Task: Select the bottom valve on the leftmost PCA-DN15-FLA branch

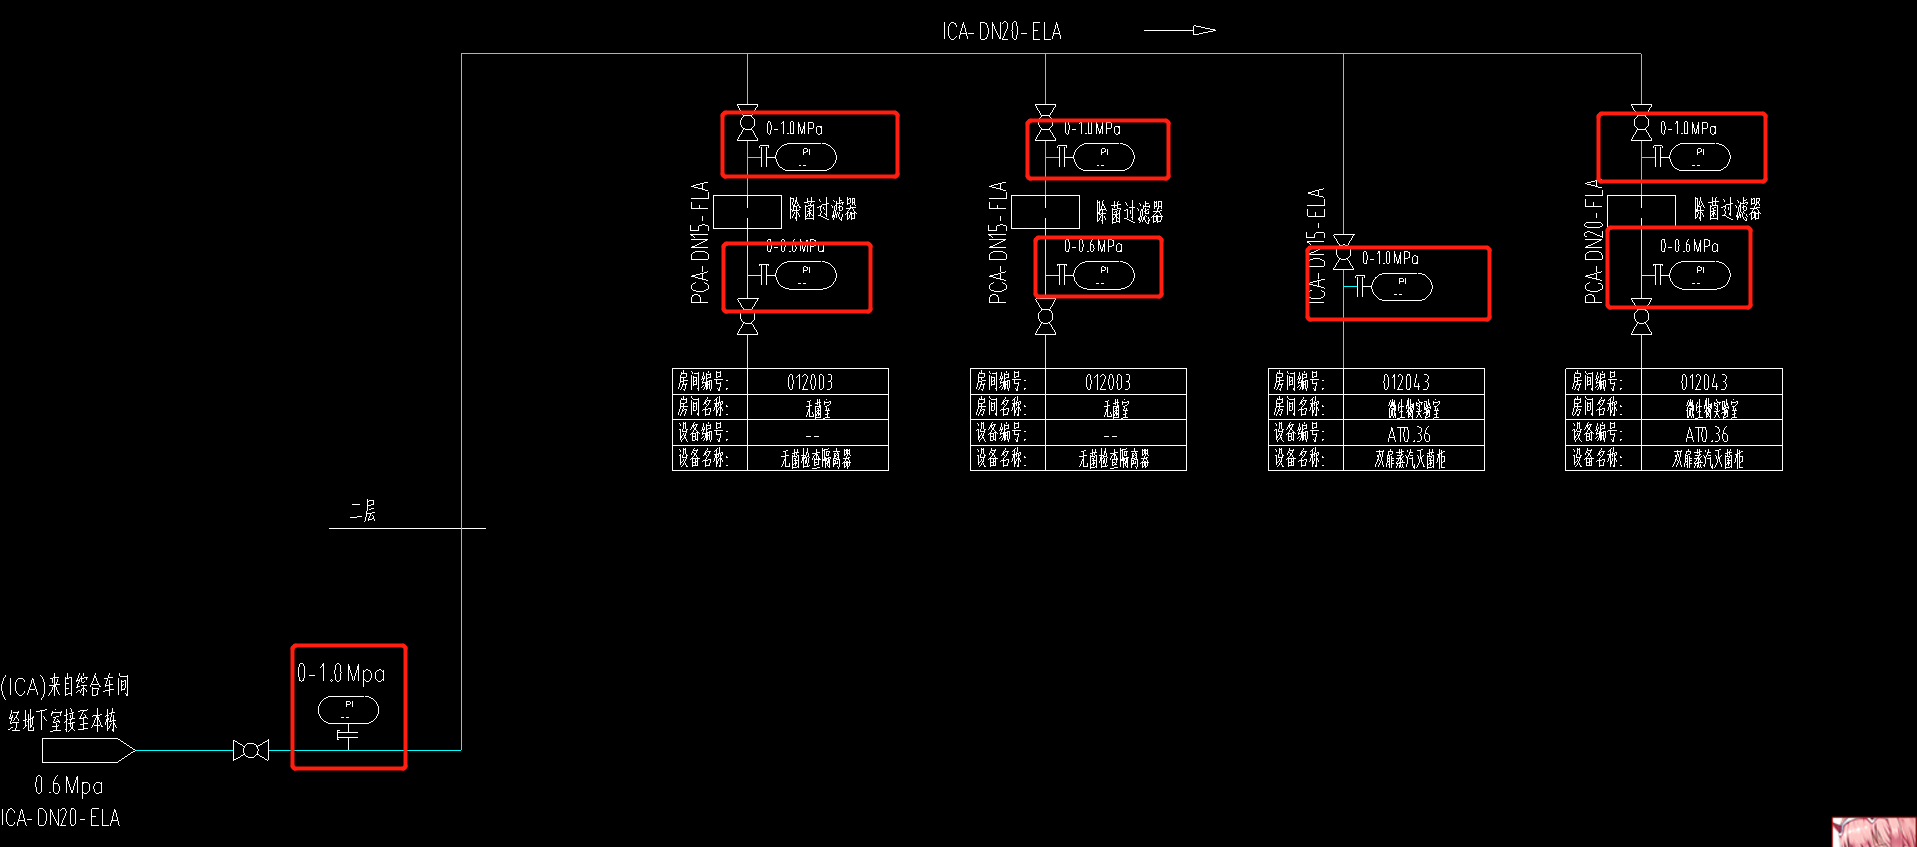Action: coord(747,316)
